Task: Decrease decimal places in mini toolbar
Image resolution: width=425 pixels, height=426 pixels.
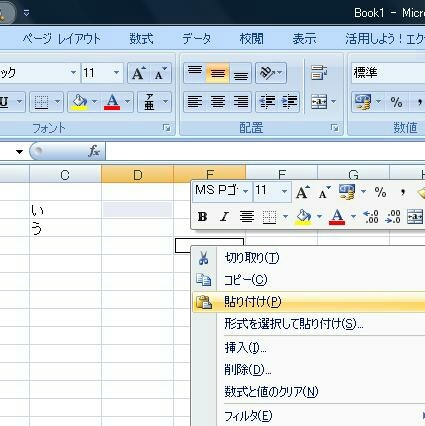Action: click(393, 217)
